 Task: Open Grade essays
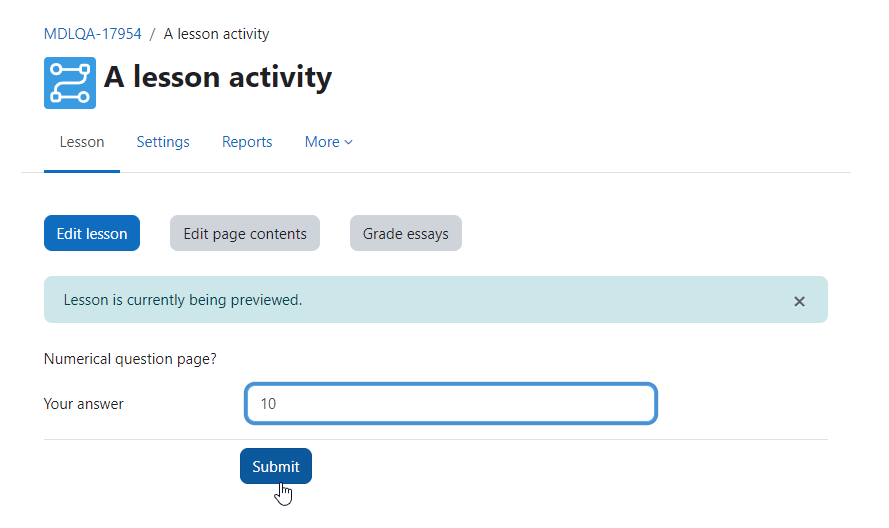tap(405, 233)
